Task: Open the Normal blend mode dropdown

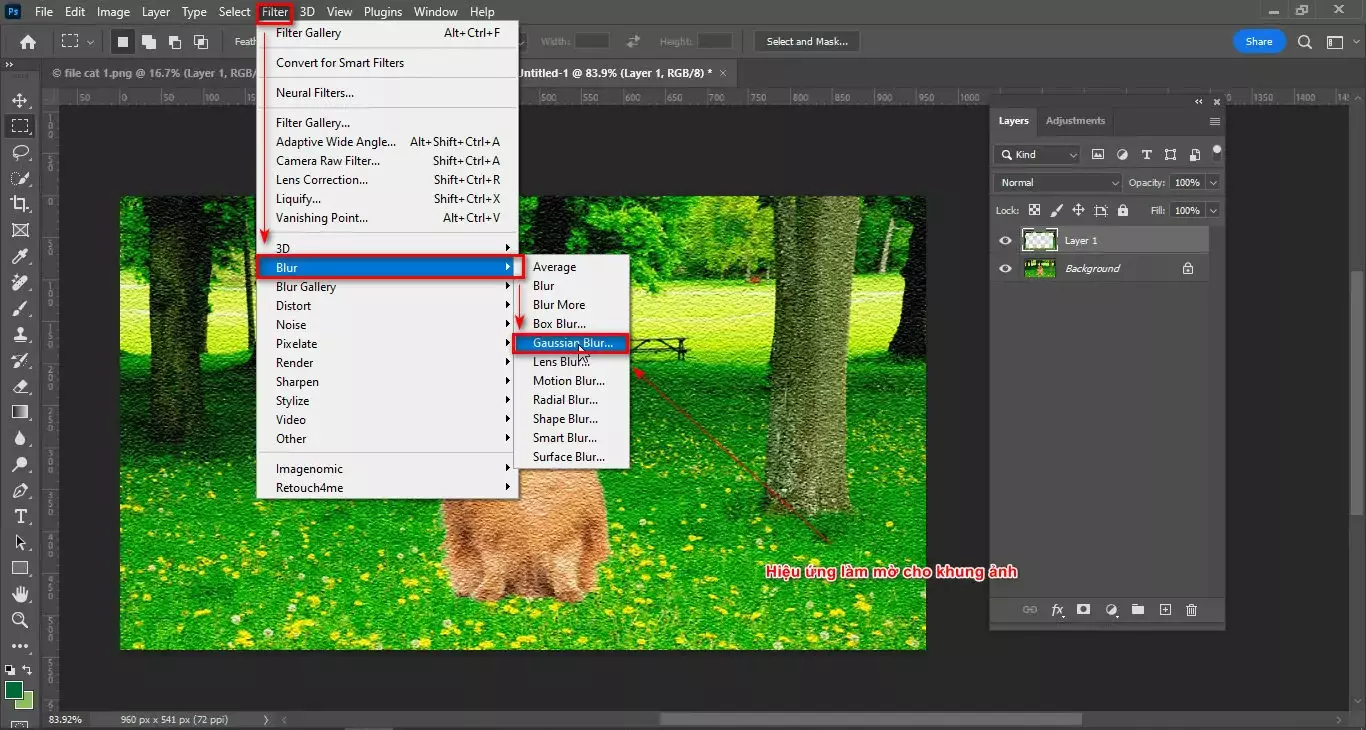Action: [1057, 182]
